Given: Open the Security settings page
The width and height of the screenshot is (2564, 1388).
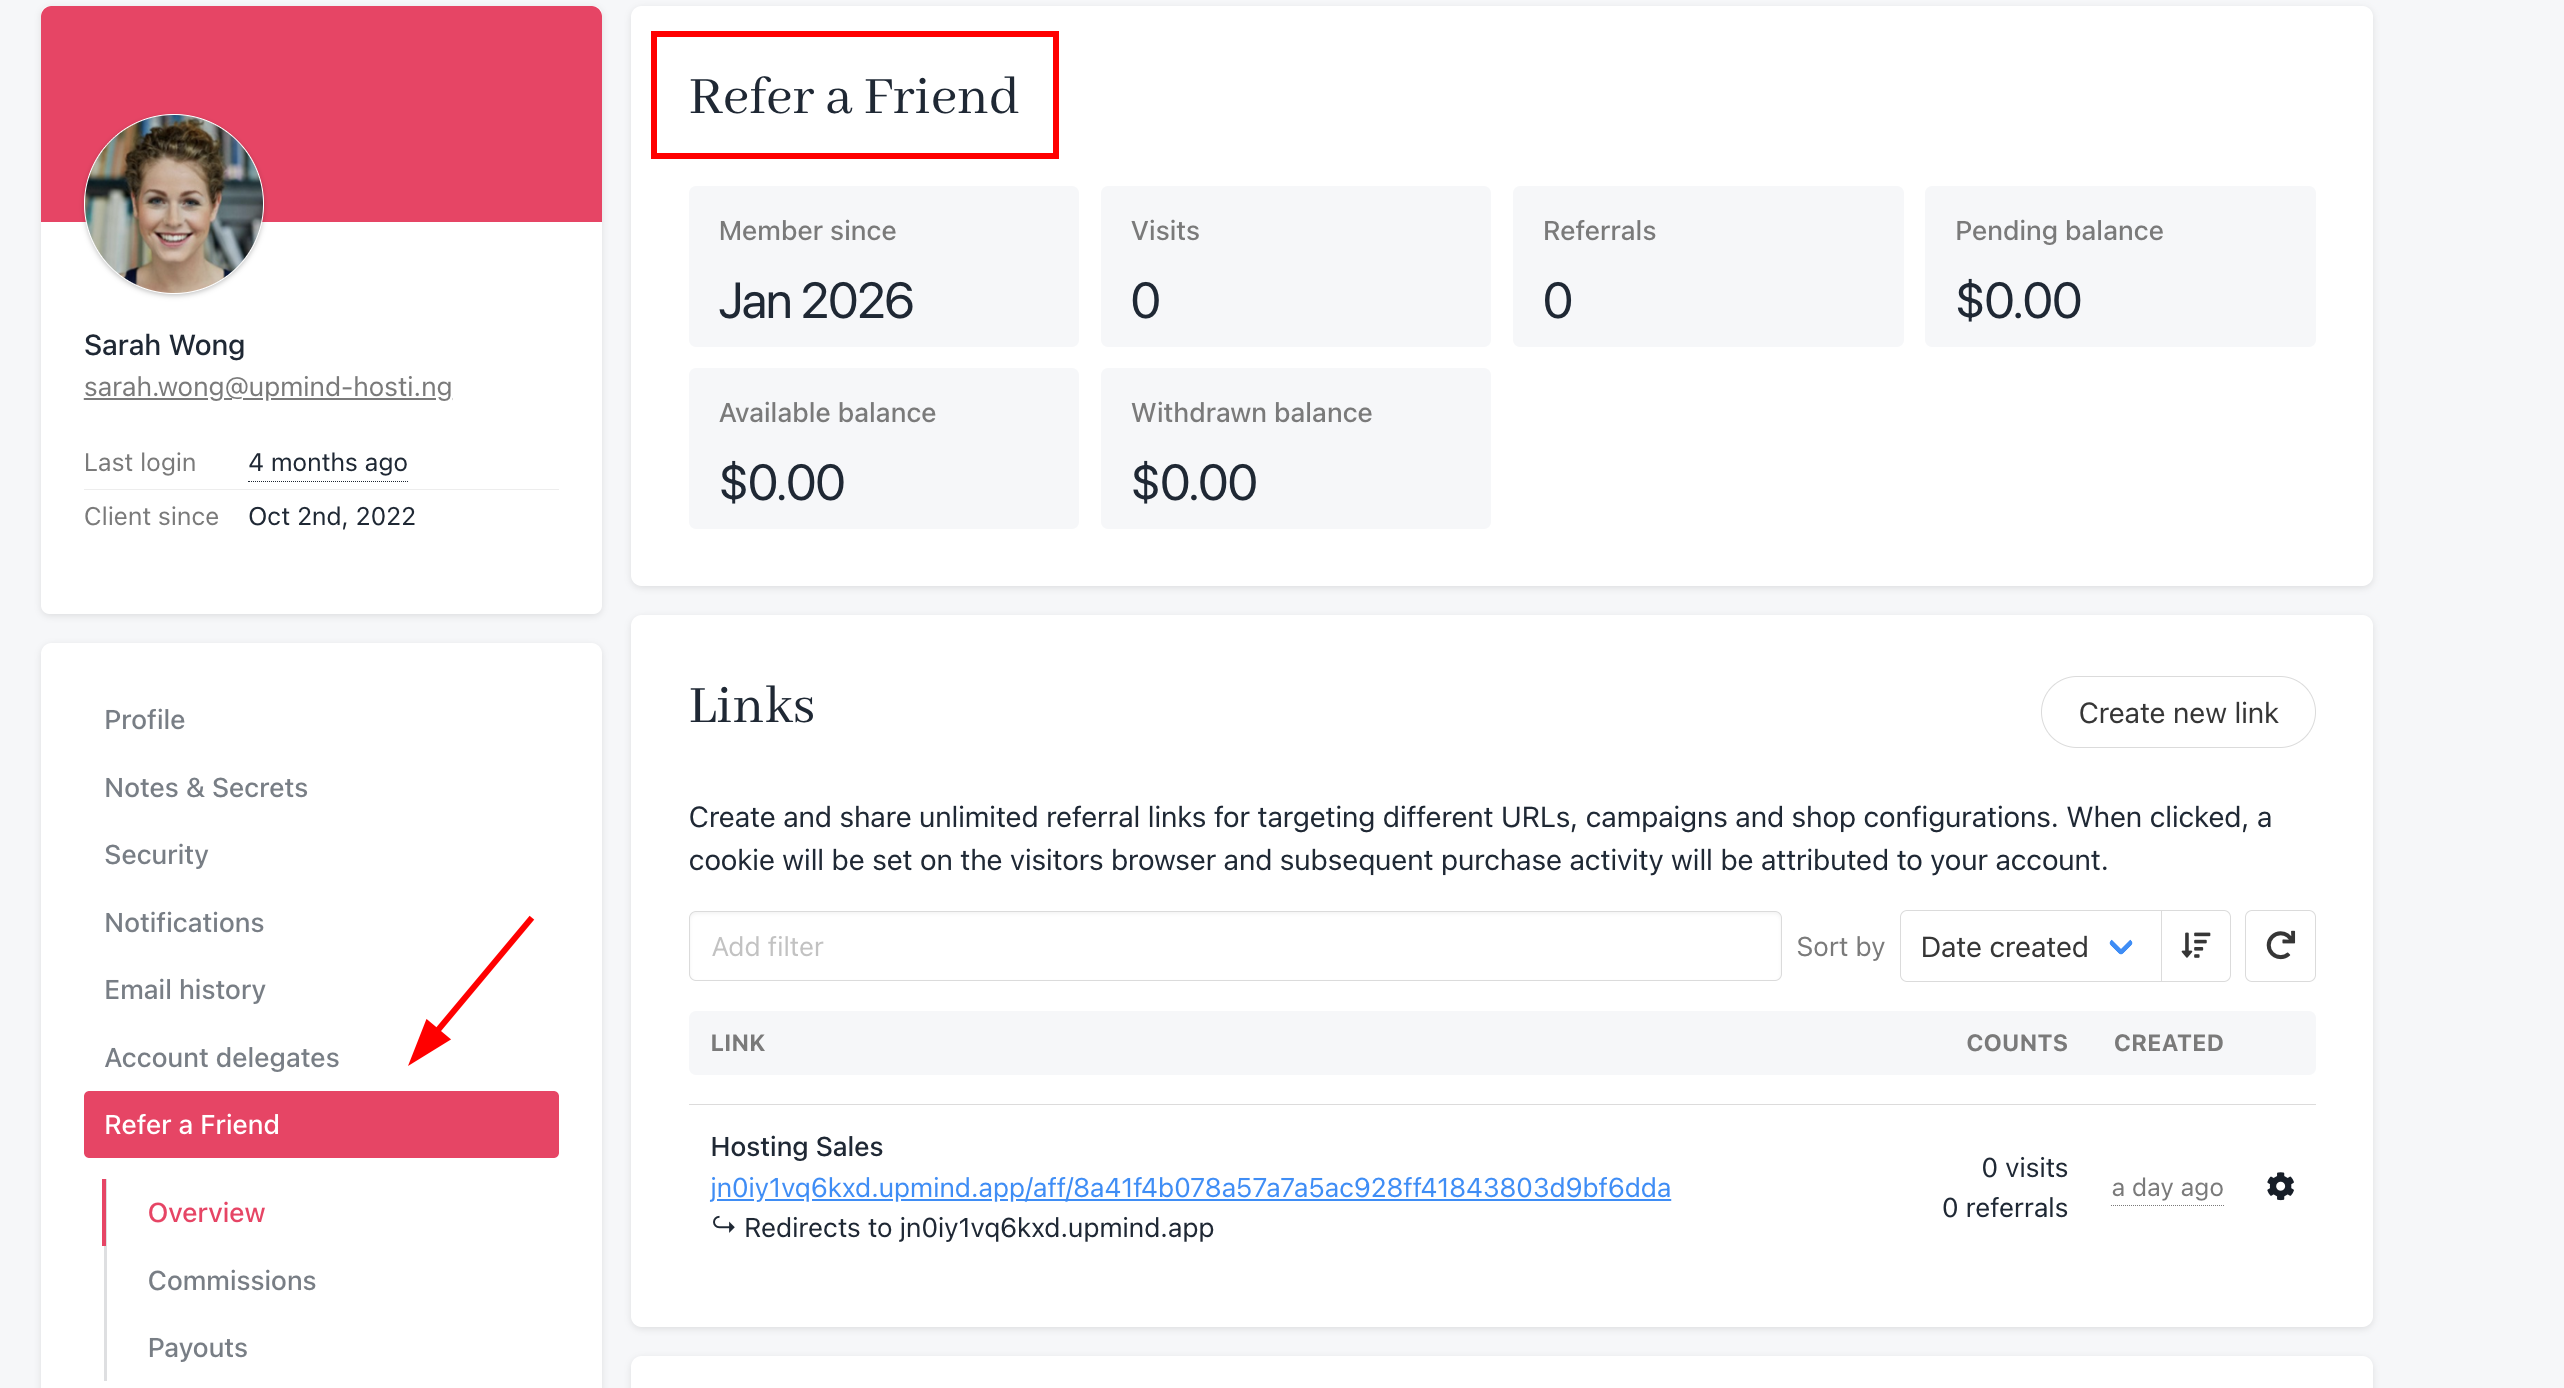Looking at the screenshot, I should pyautogui.click(x=157, y=855).
